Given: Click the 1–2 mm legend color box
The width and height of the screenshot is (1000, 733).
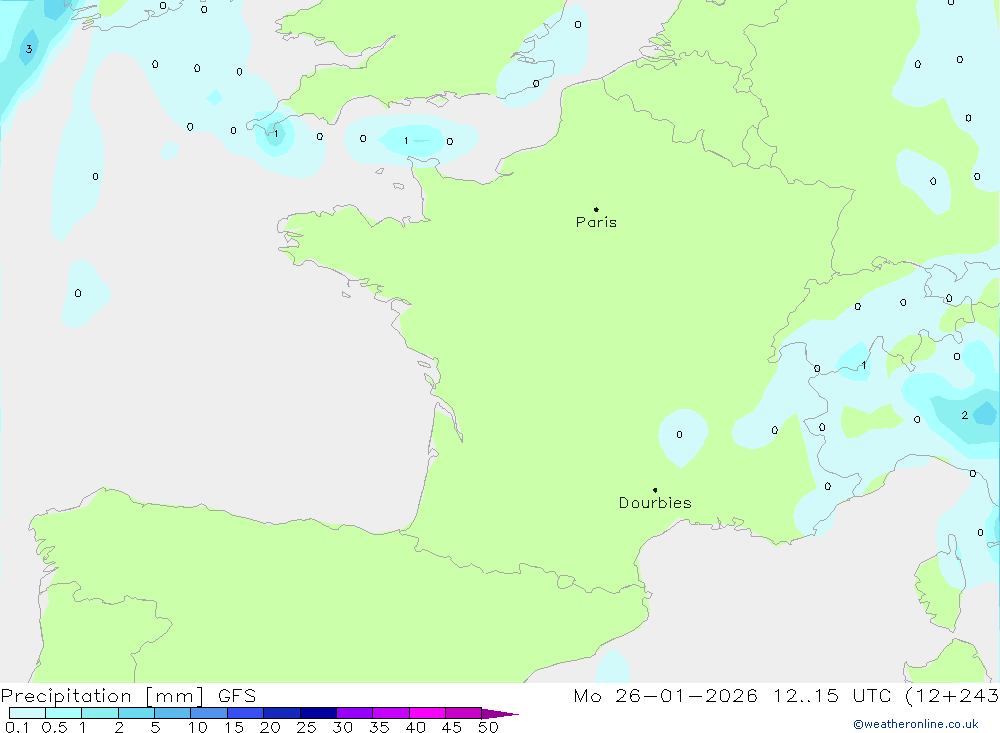Looking at the screenshot, I should [x=100, y=713].
